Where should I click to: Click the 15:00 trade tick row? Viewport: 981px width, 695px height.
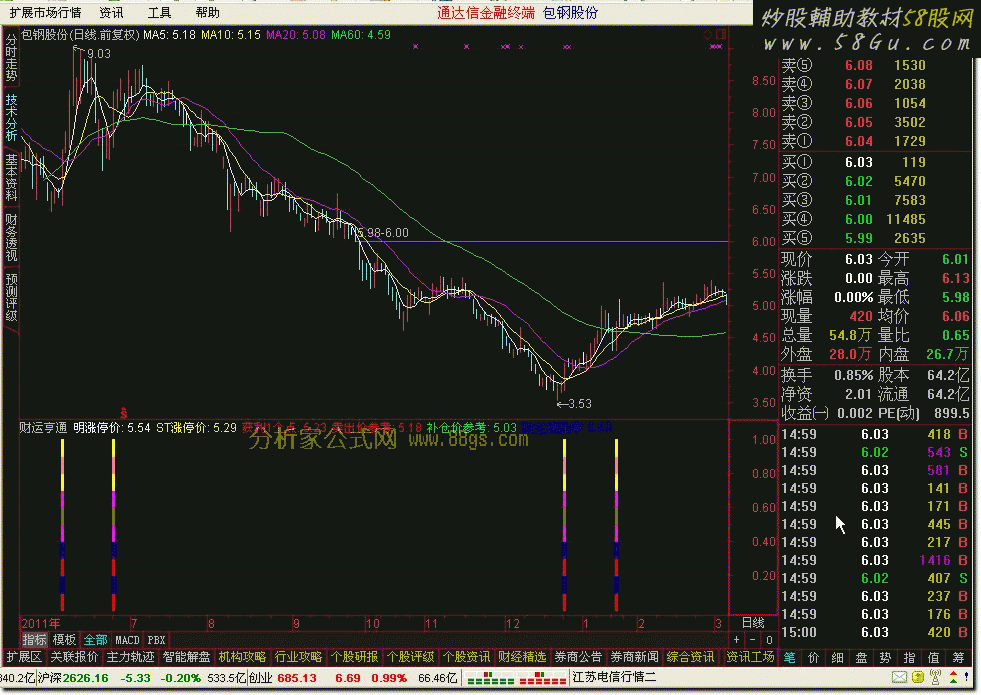point(875,632)
